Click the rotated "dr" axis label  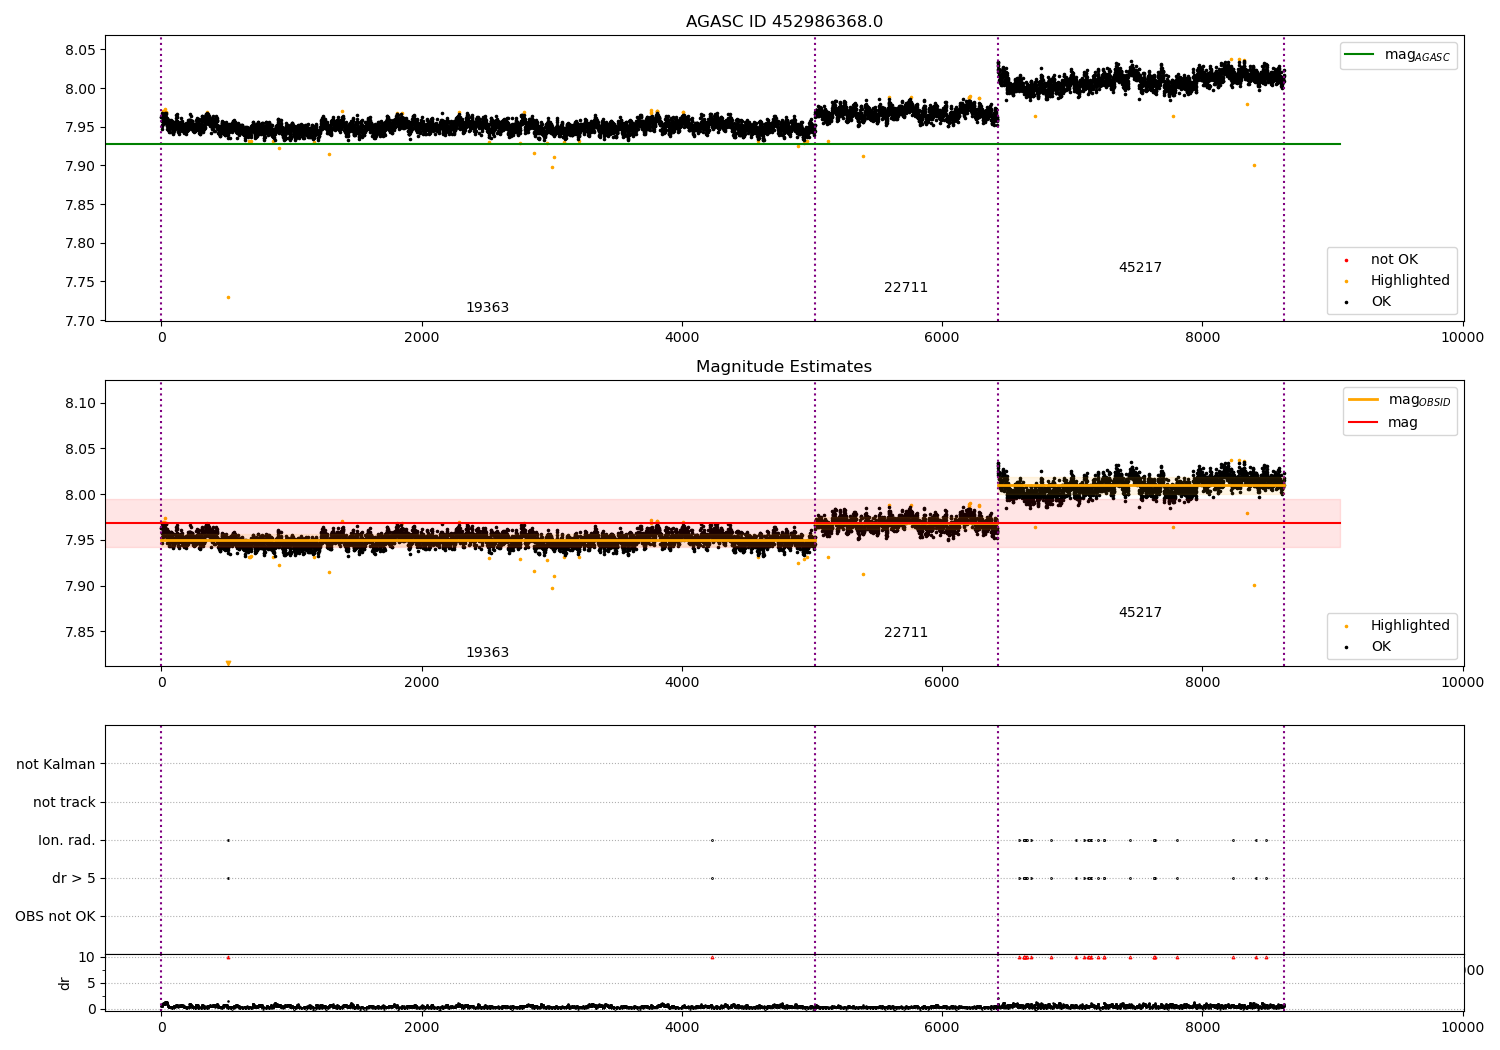[x=65, y=983]
